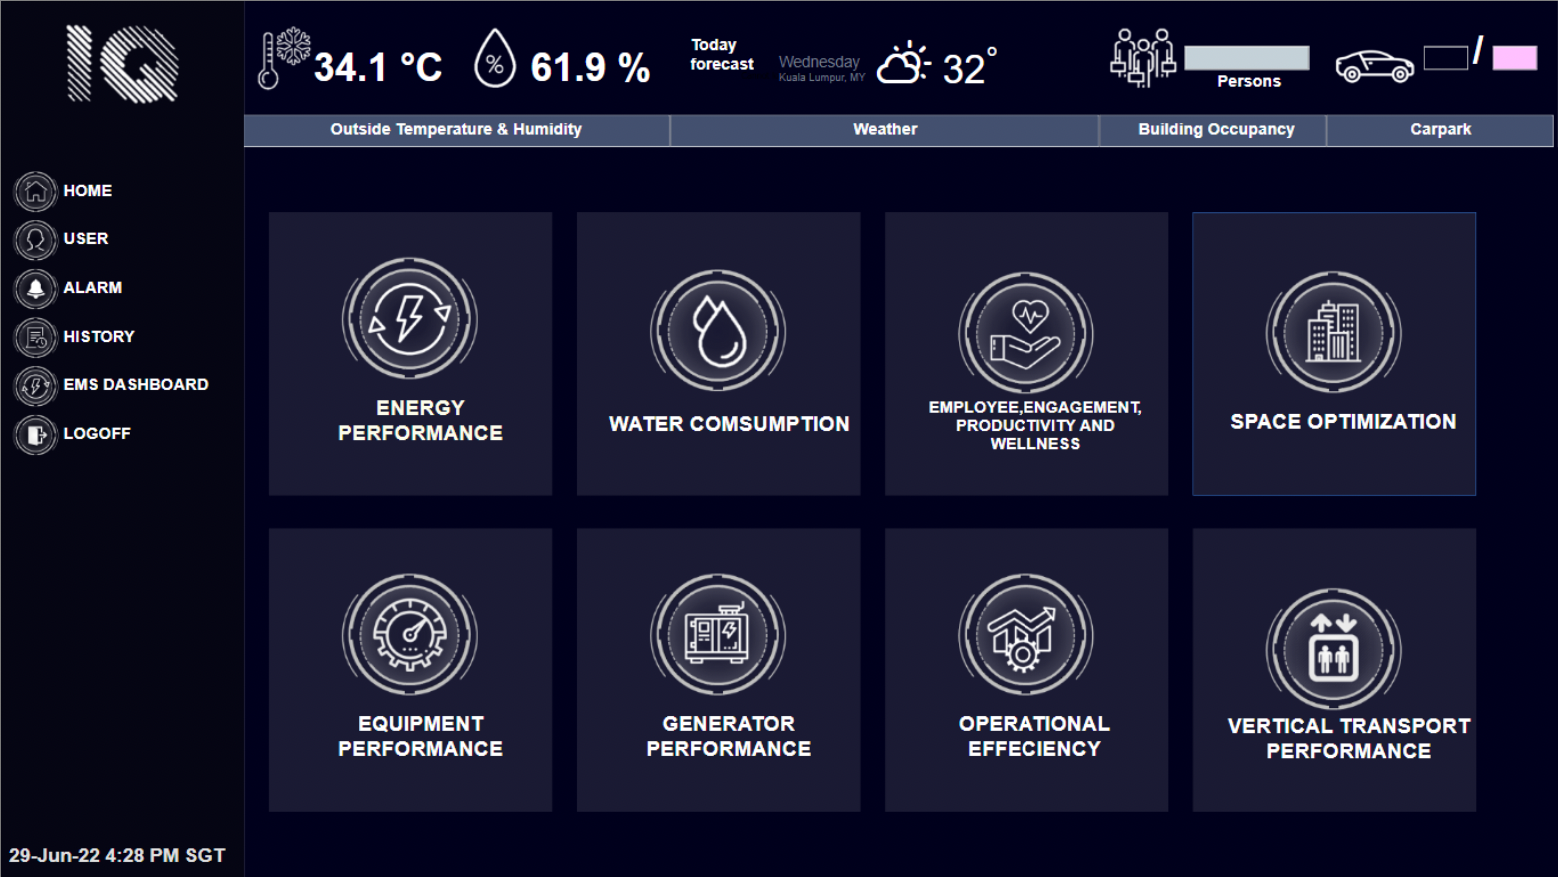Open the Carpark tab

(x=1440, y=130)
